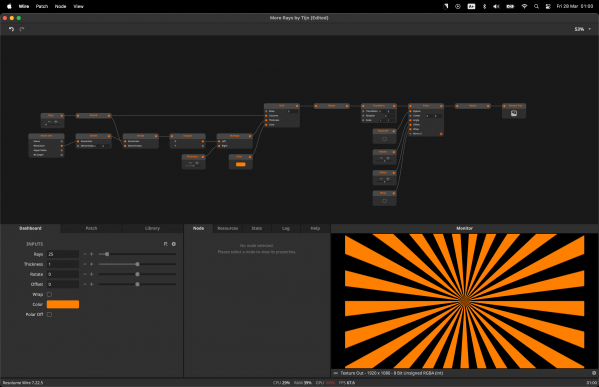Open macOS Control Center icon
Image resolution: width=599 pixels, height=387 pixels.
point(548,6)
